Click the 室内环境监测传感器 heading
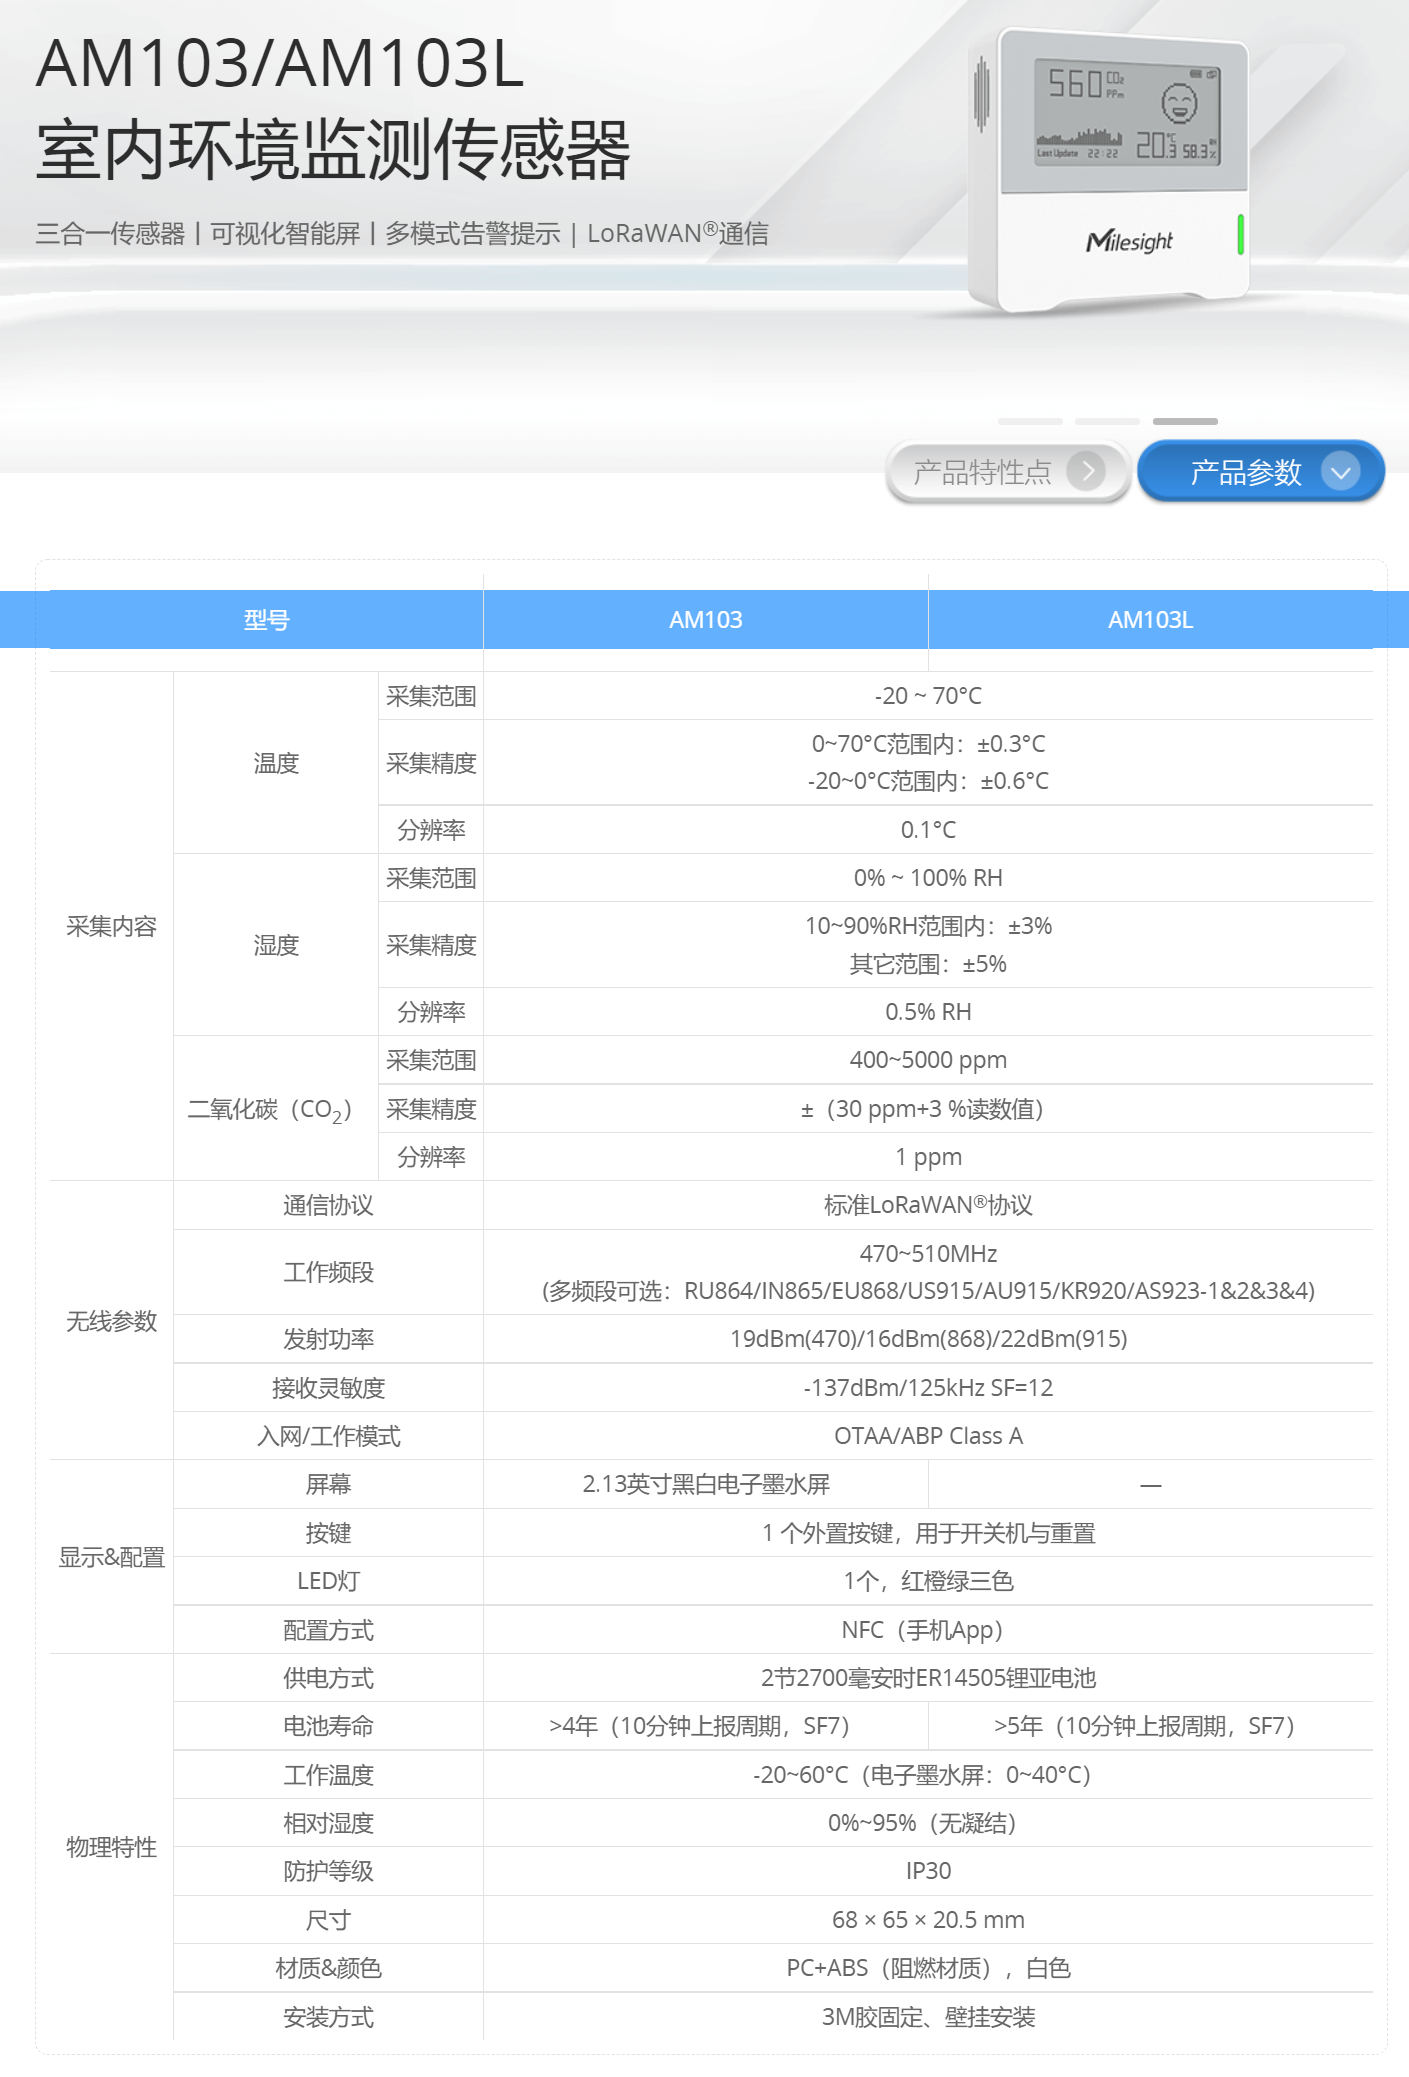 (333, 149)
